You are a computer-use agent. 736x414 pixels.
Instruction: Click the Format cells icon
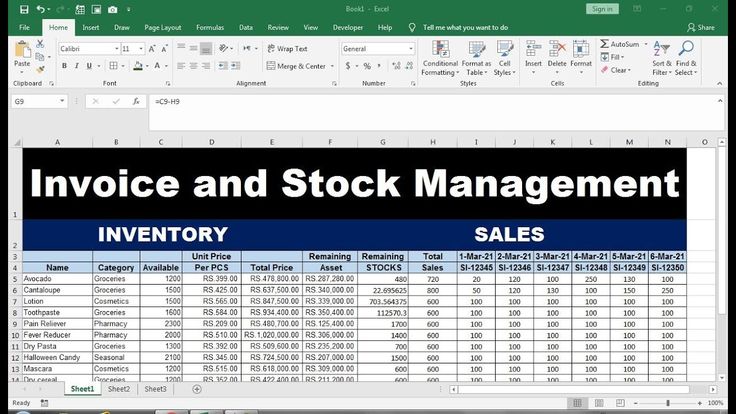tap(581, 49)
